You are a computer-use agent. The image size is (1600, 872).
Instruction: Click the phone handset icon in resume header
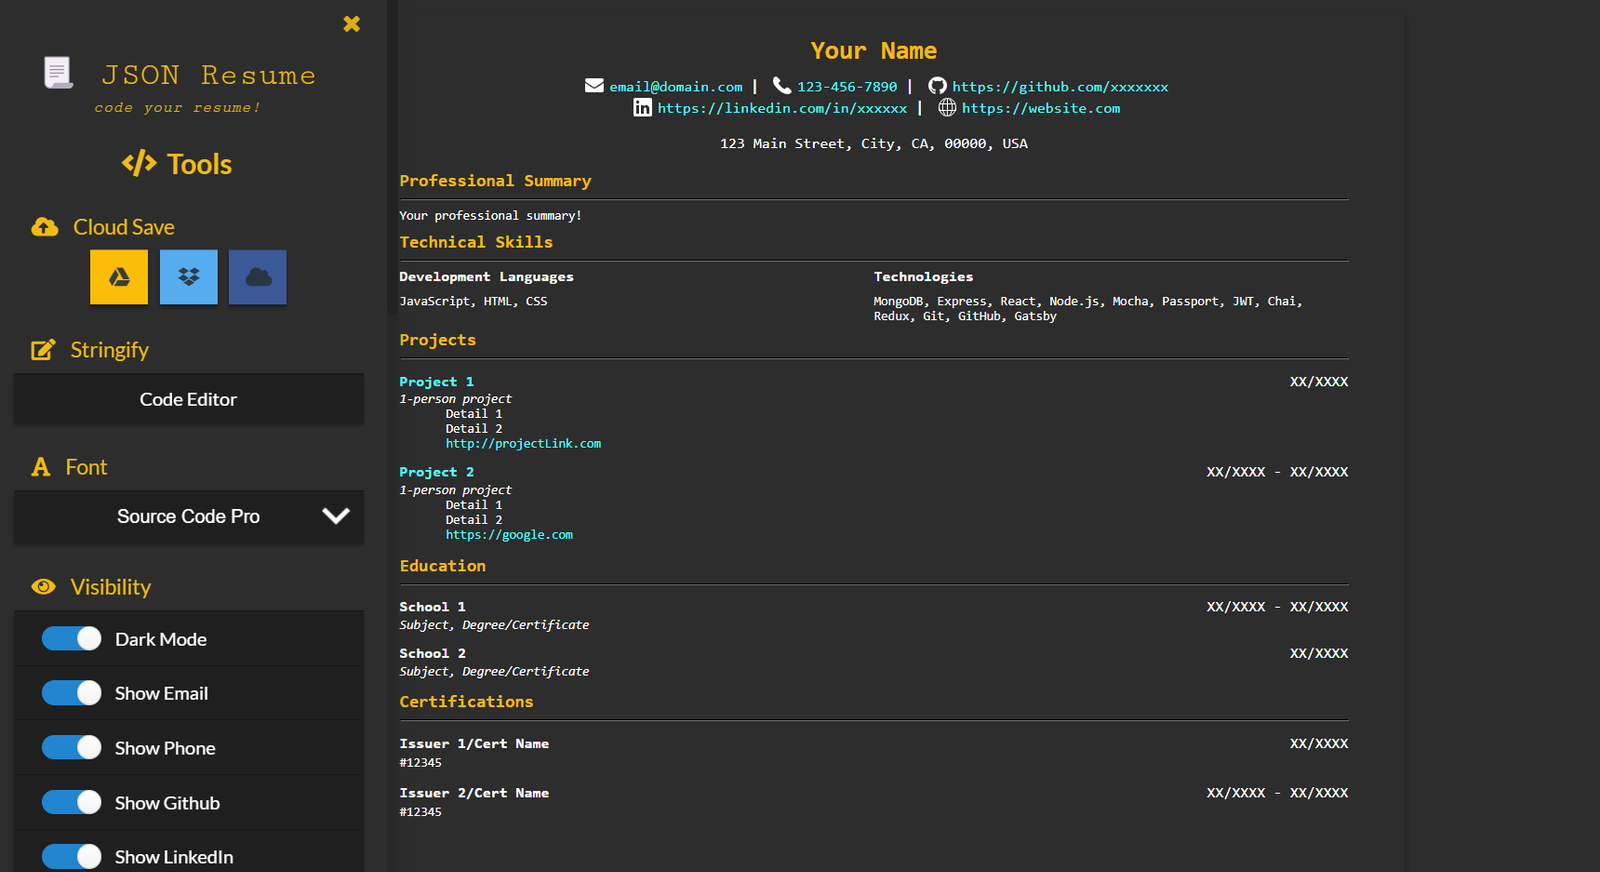tap(782, 86)
